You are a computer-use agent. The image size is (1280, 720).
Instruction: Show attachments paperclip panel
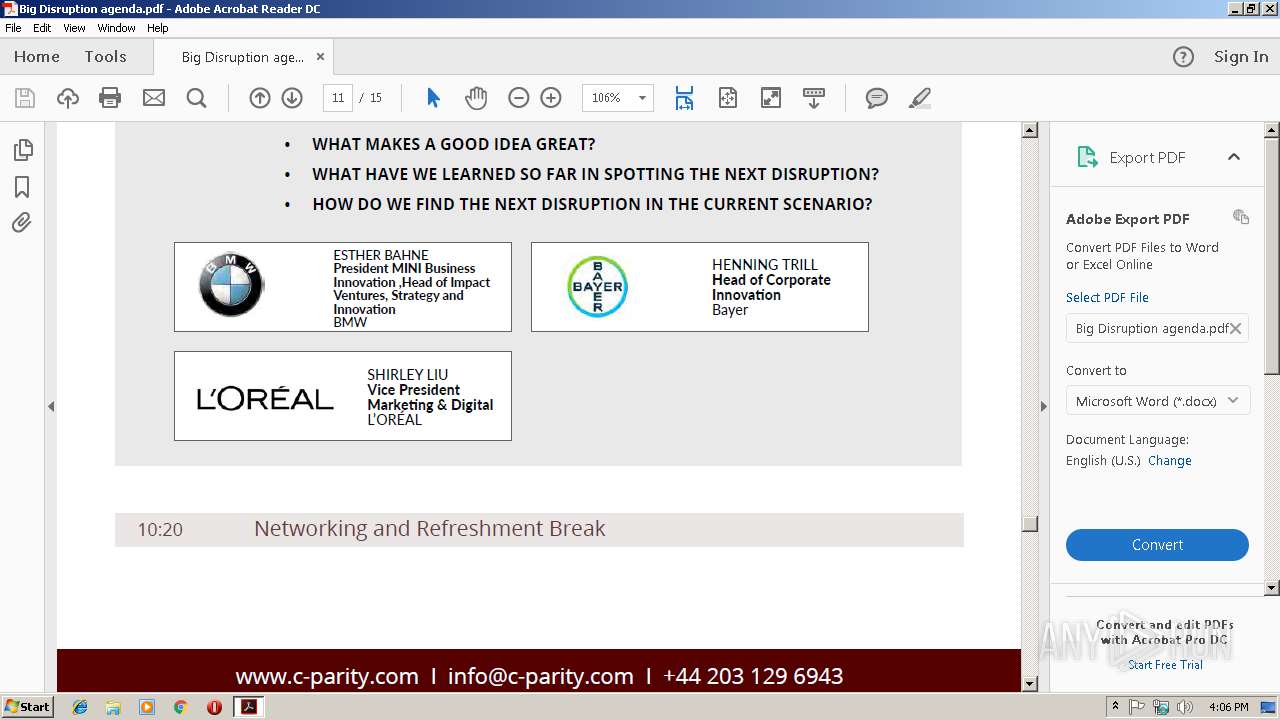tap(22, 223)
